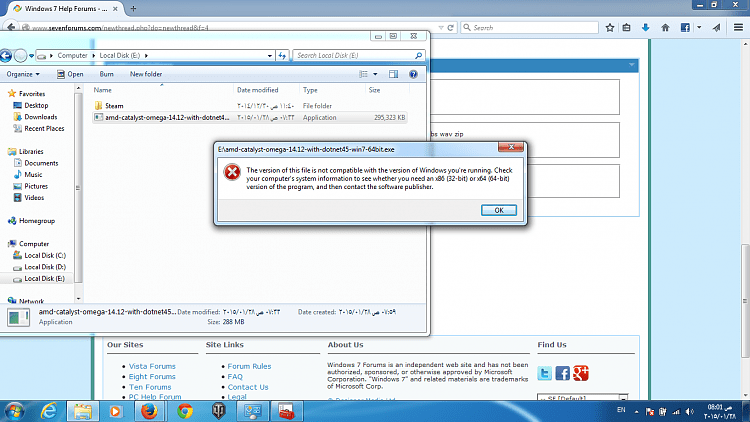Screen dimensions: 750x422
Task: Click the Twitter icon under Find Us
Action: [x=544, y=373]
